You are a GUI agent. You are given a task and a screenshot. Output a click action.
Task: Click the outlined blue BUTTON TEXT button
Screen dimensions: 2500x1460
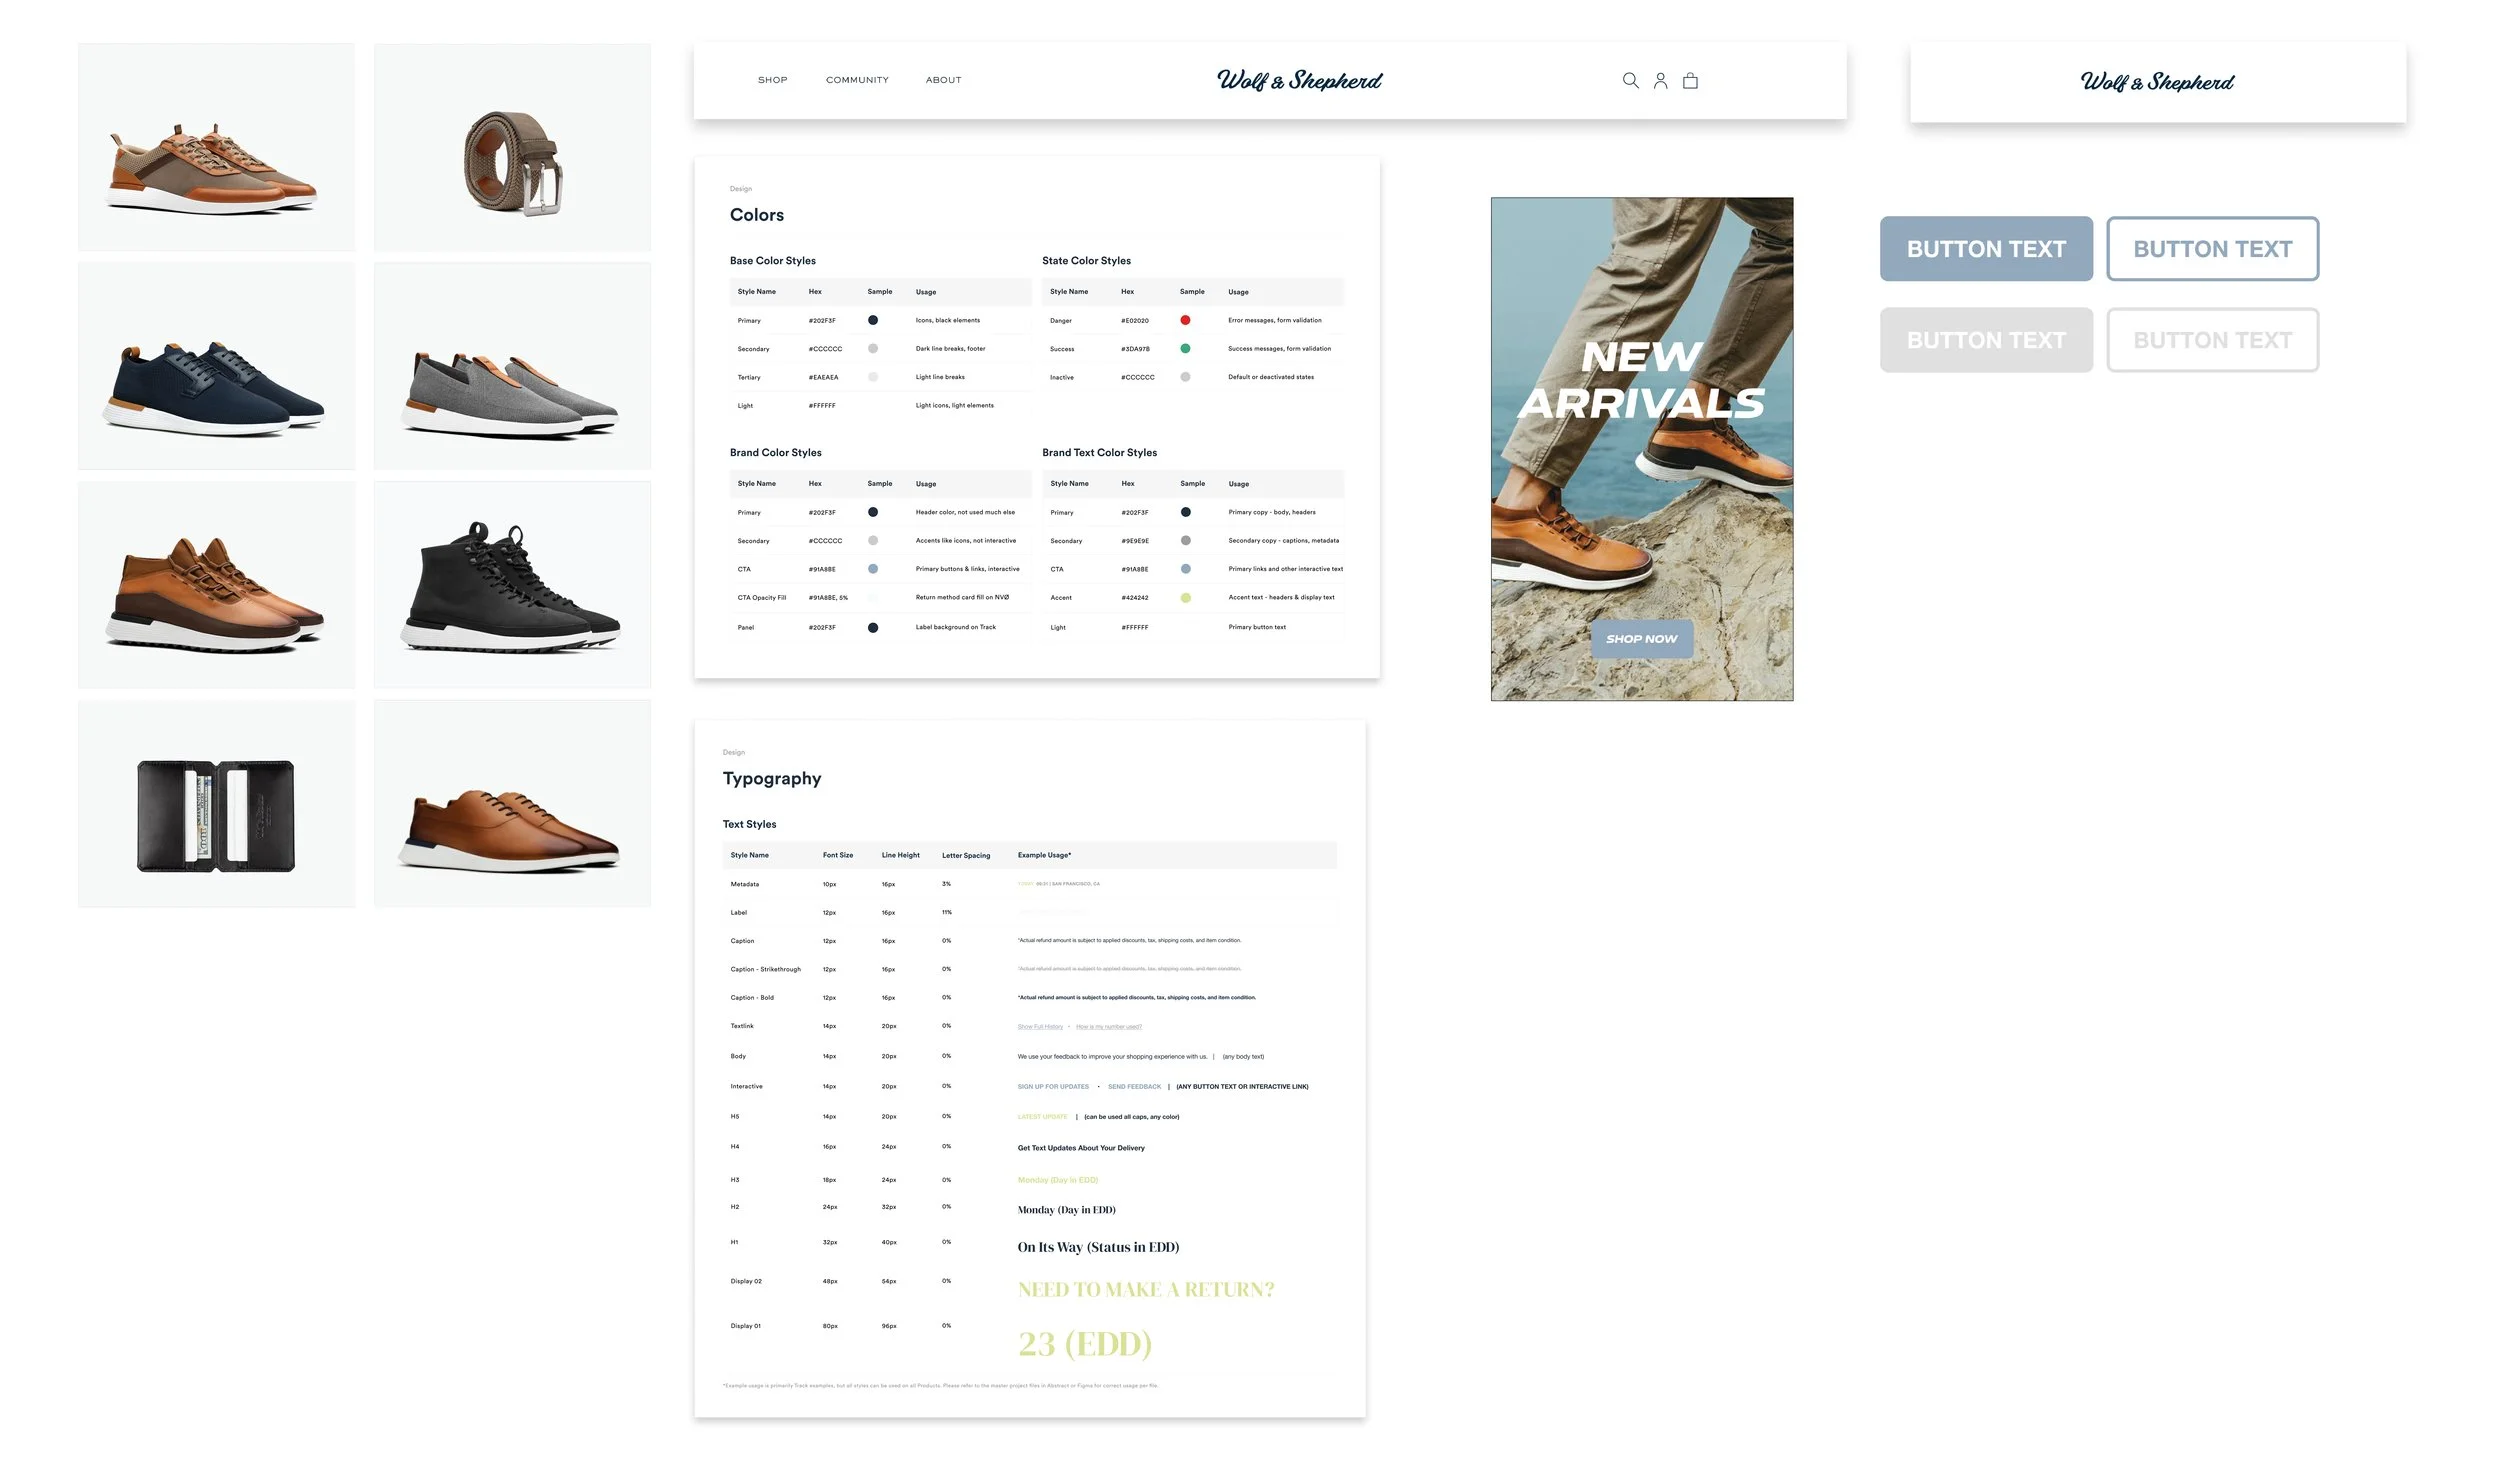tap(2212, 249)
